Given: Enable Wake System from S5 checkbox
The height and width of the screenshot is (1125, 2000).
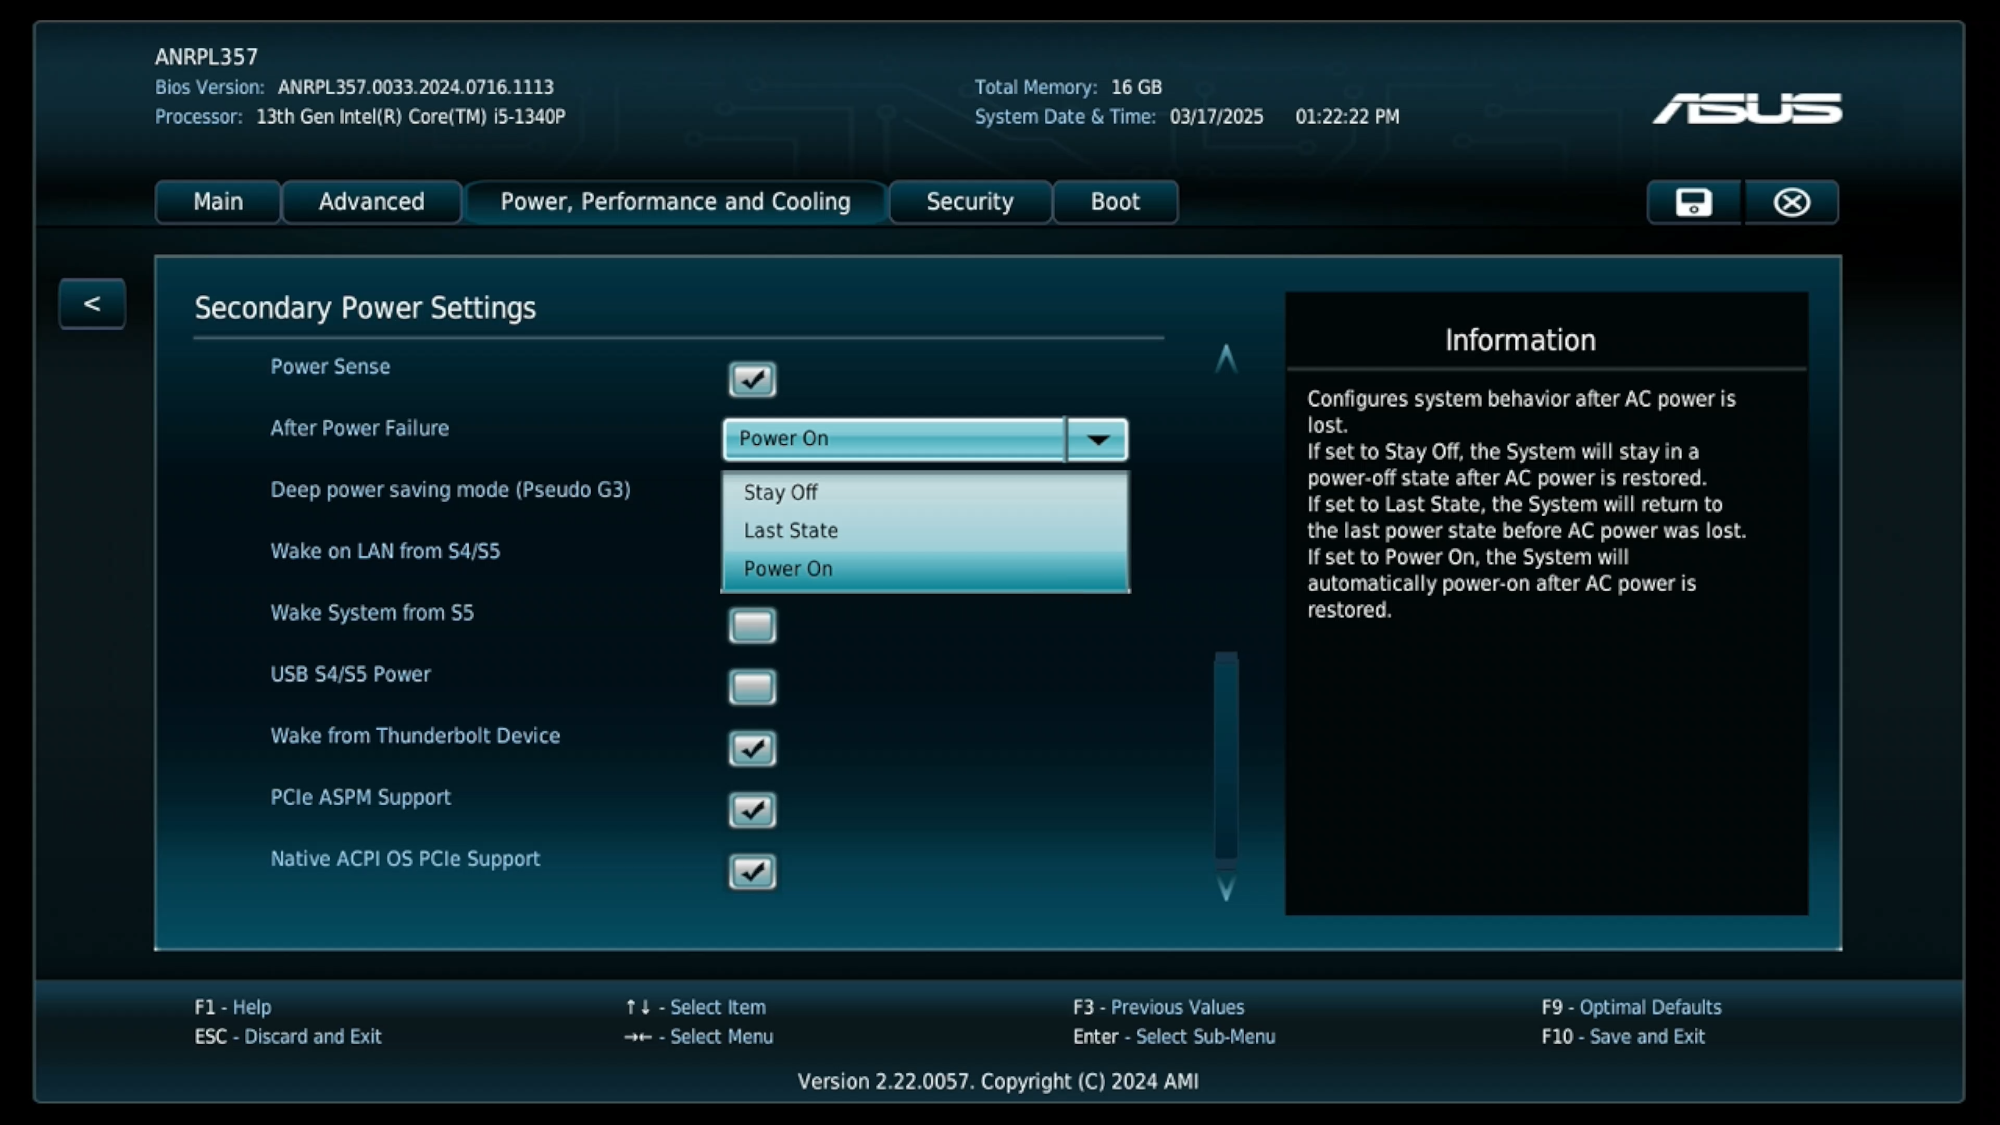Looking at the screenshot, I should [x=752, y=626].
